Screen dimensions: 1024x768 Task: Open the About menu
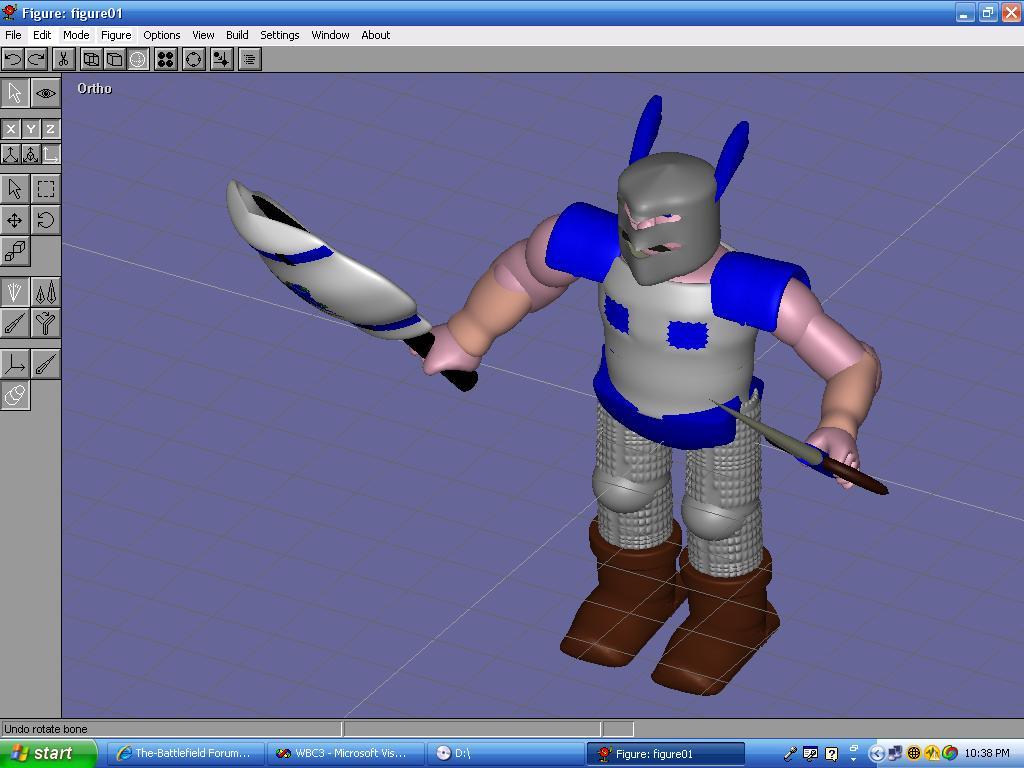(376, 35)
